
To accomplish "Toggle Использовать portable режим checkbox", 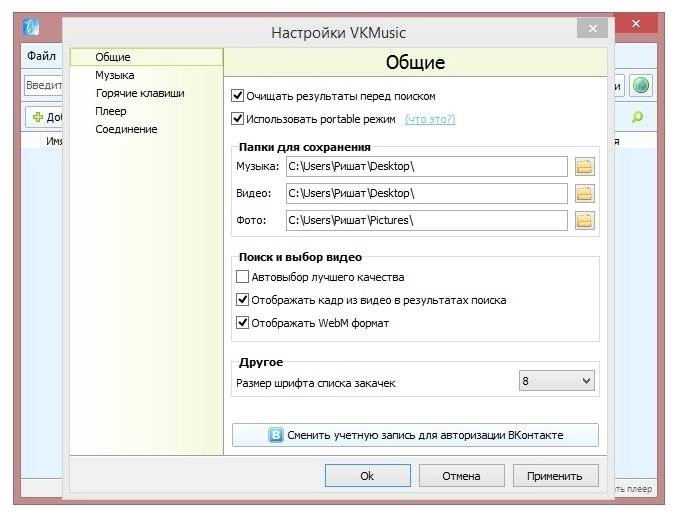I will point(237,119).
